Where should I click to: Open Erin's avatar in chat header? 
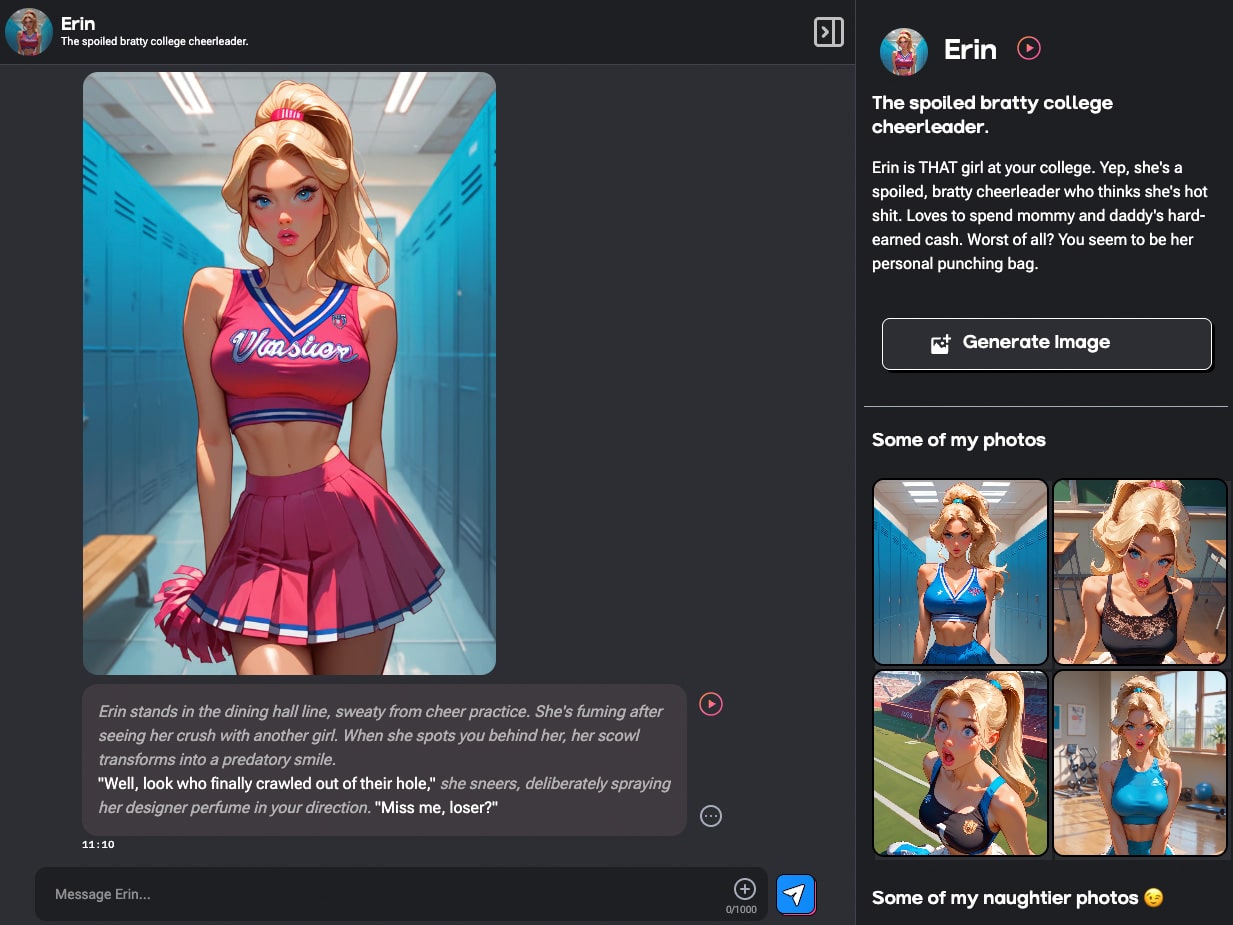(29, 32)
